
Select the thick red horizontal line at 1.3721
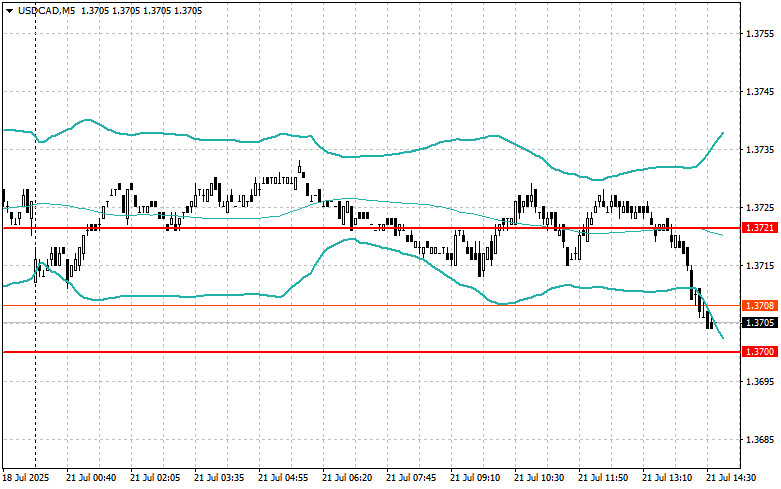(x=371, y=228)
